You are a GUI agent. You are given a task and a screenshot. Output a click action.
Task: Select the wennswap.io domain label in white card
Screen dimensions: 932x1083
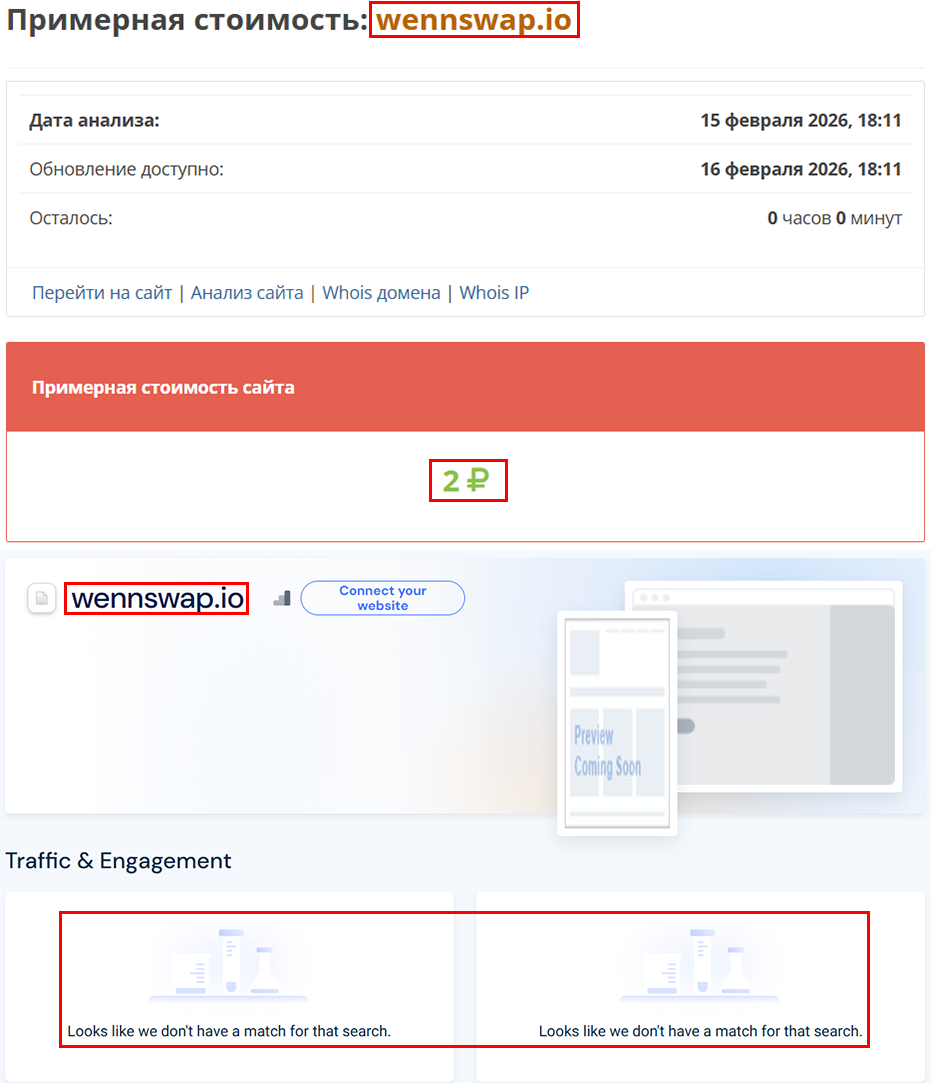(x=156, y=598)
